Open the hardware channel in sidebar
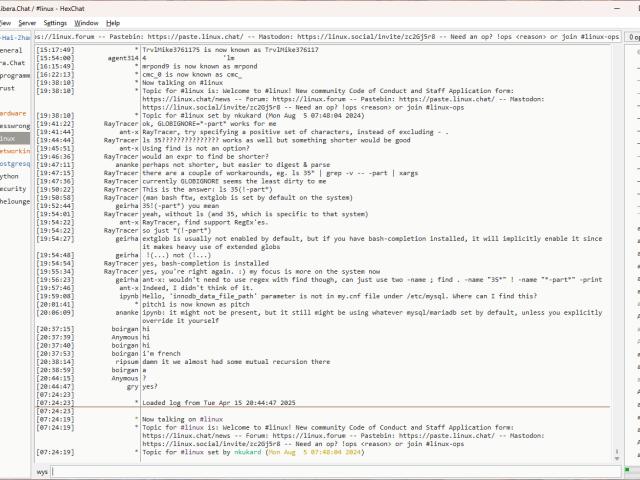Image resolution: width=640 pixels, height=480 pixels. (x=13, y=113)
